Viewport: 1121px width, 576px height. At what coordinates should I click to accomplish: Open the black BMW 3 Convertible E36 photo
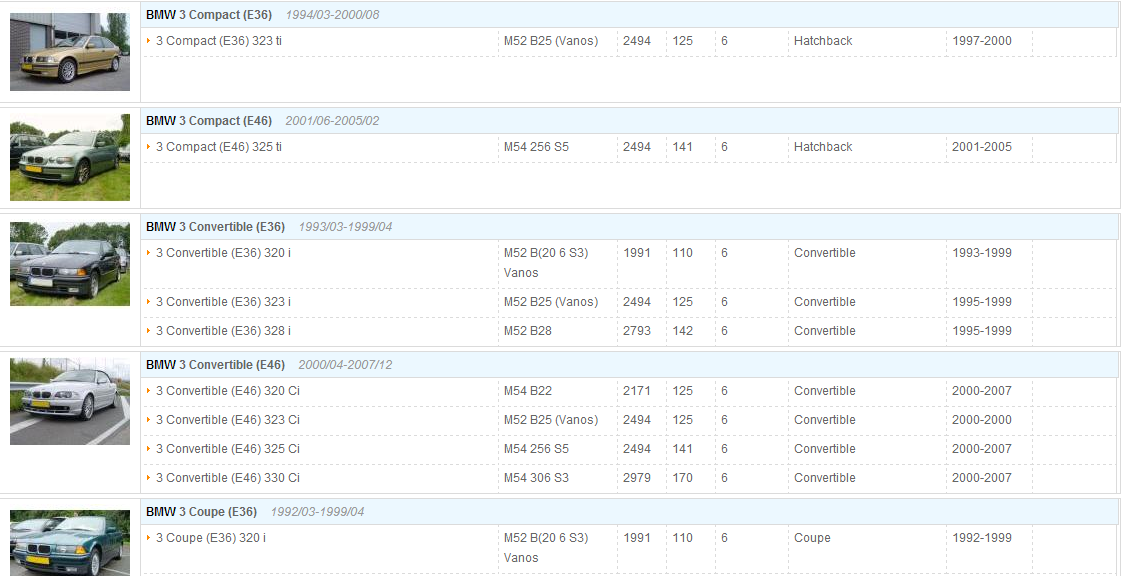pyautogui.click(x=70, y=263)
